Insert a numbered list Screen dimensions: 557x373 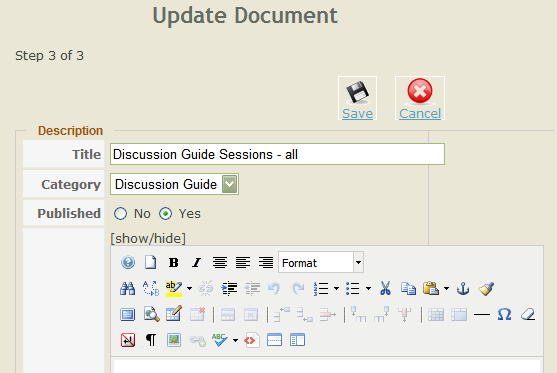point(321,288)
